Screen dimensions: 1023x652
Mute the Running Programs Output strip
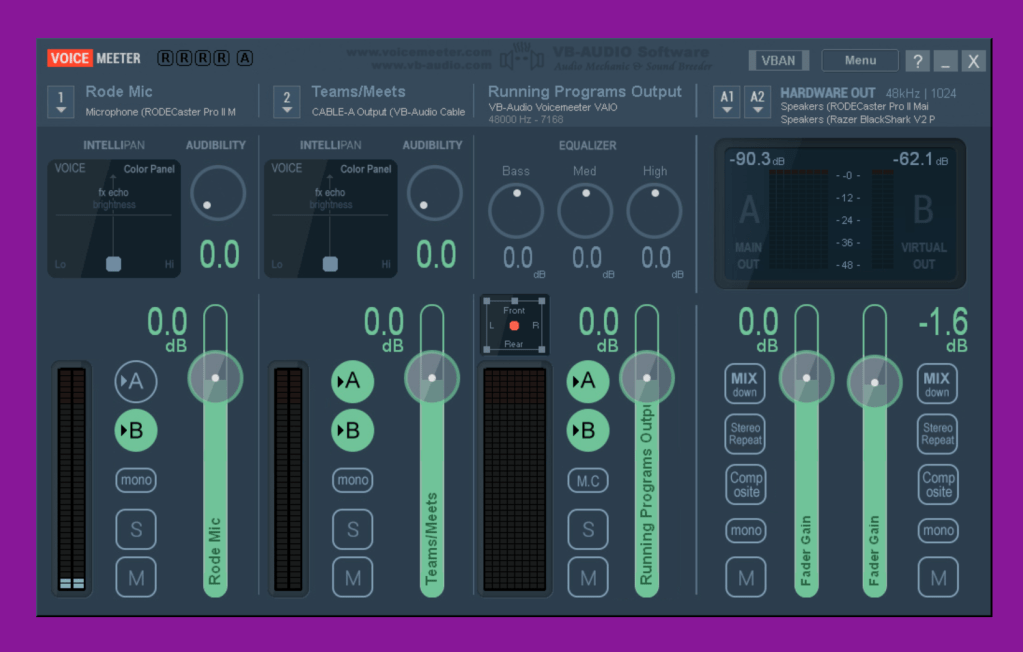coord(588,578)
